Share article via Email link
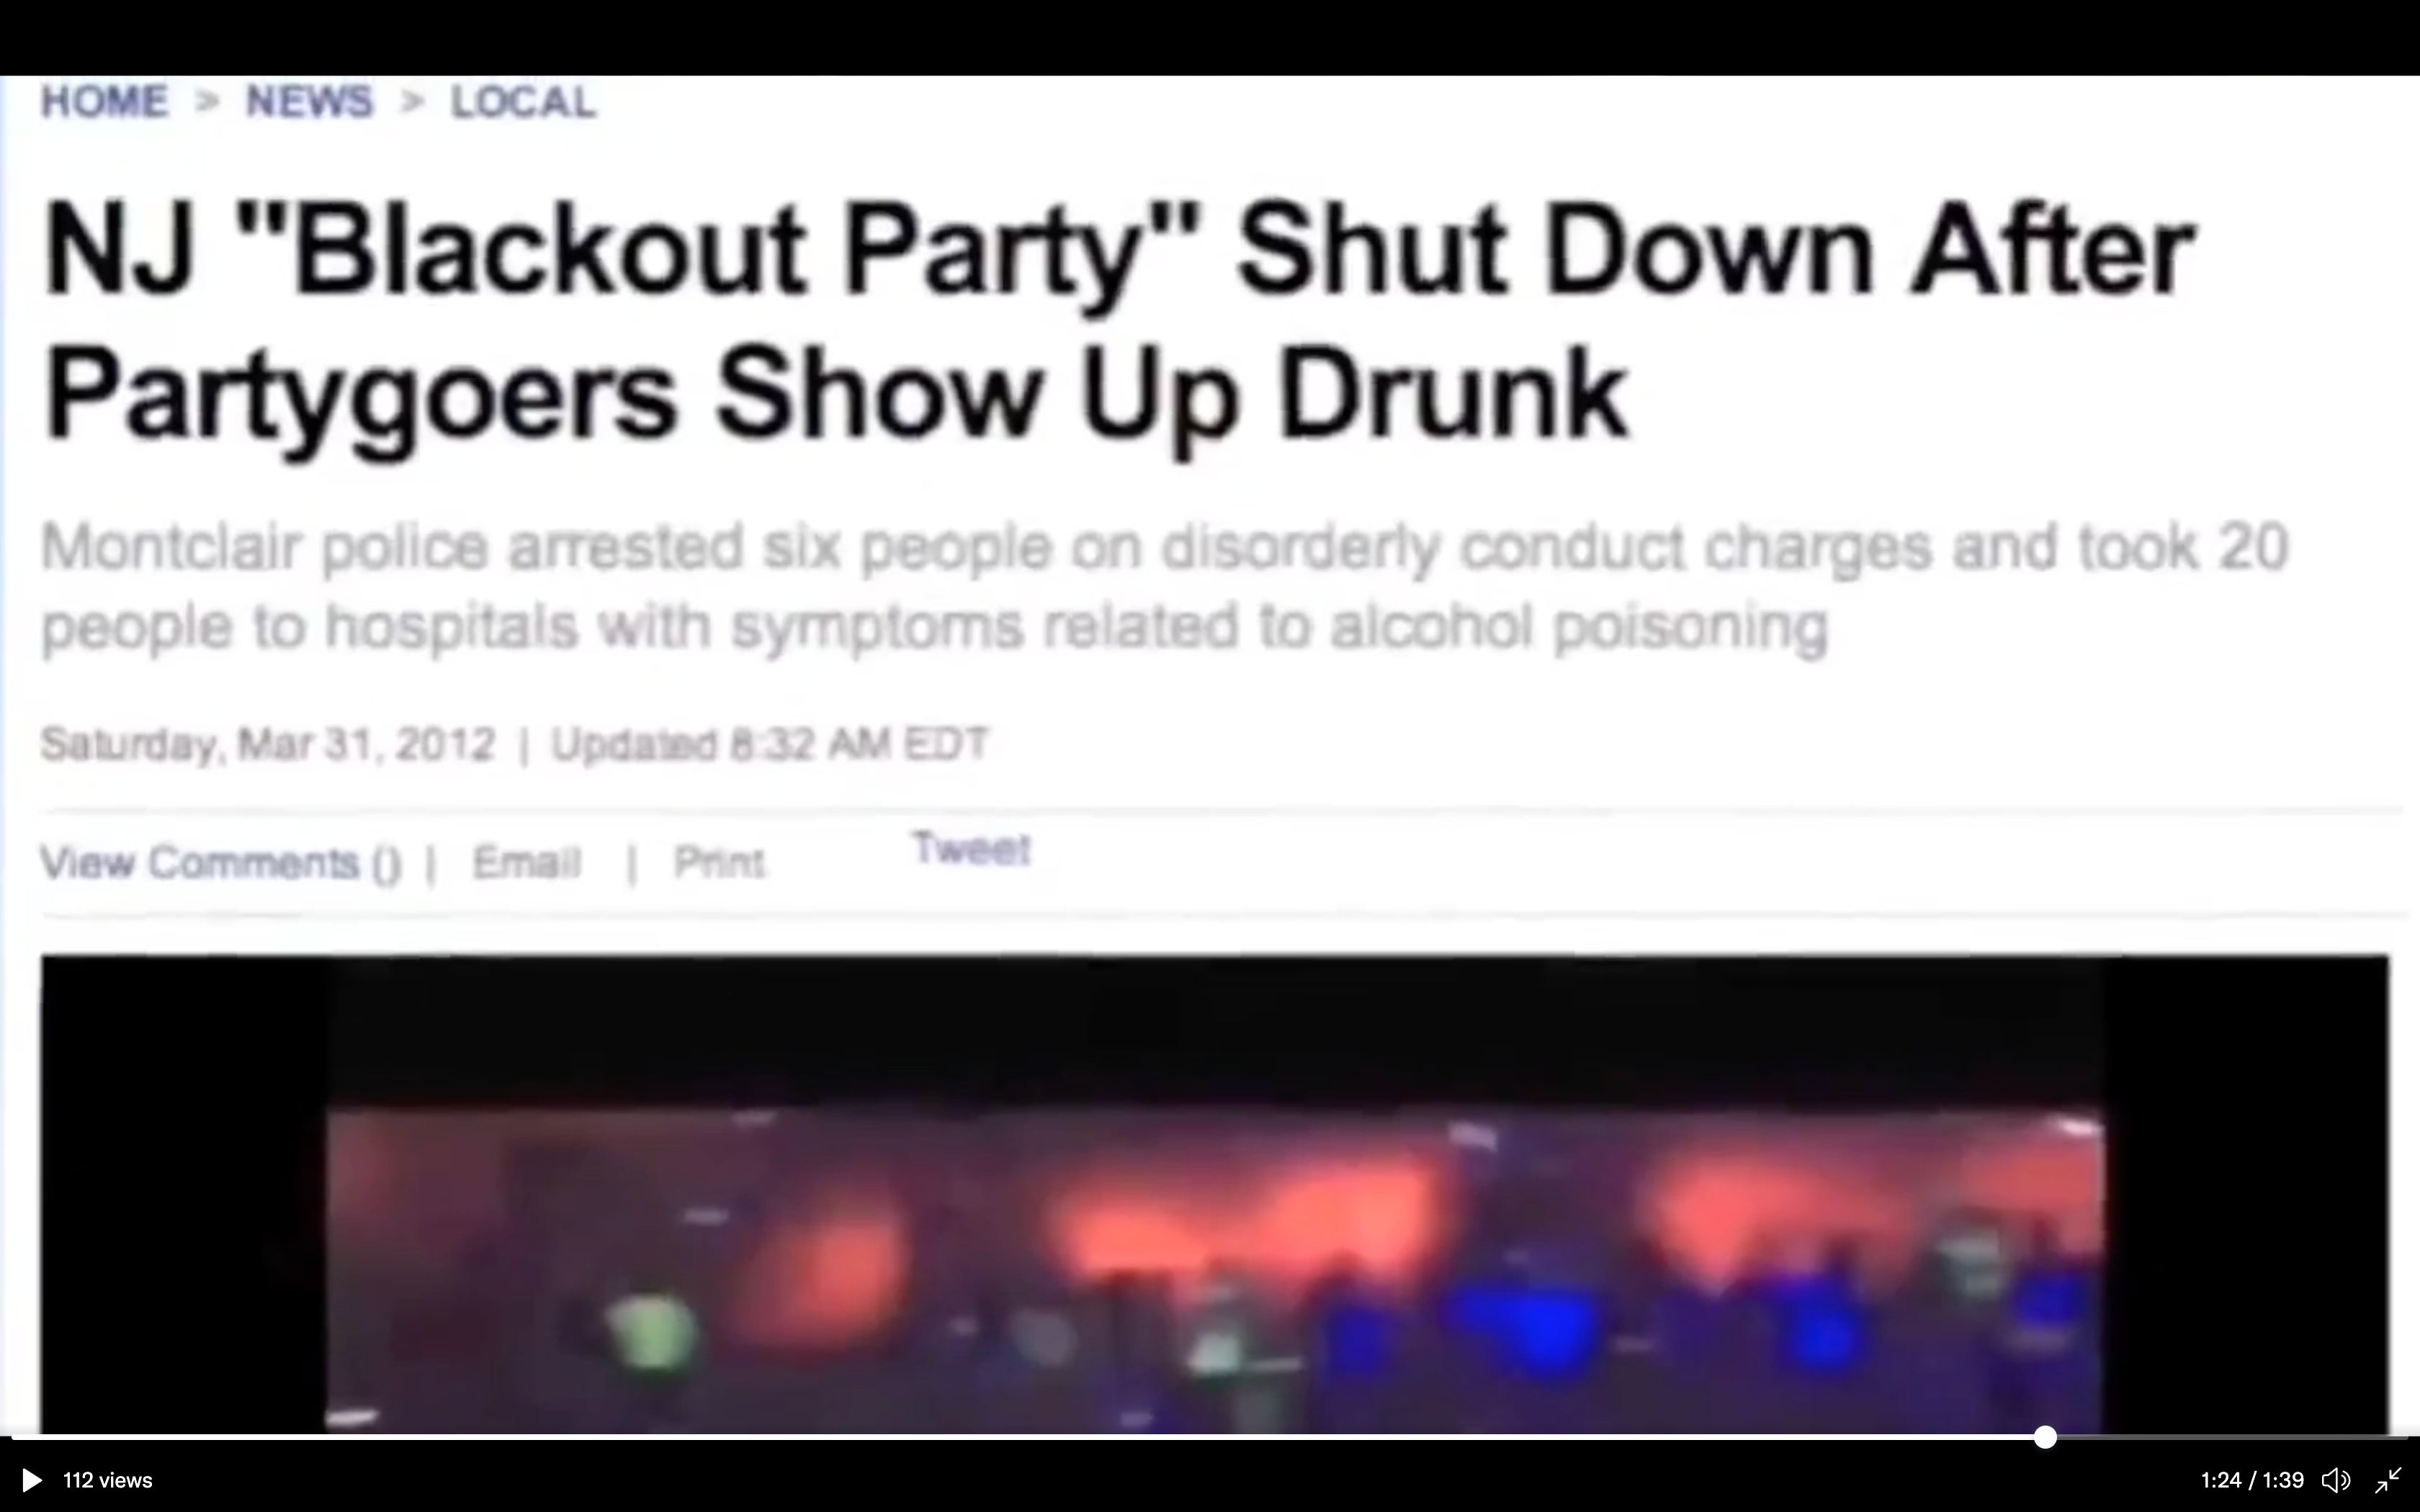The height and width of the screenshot is (1512, 2420). [526, 862]
